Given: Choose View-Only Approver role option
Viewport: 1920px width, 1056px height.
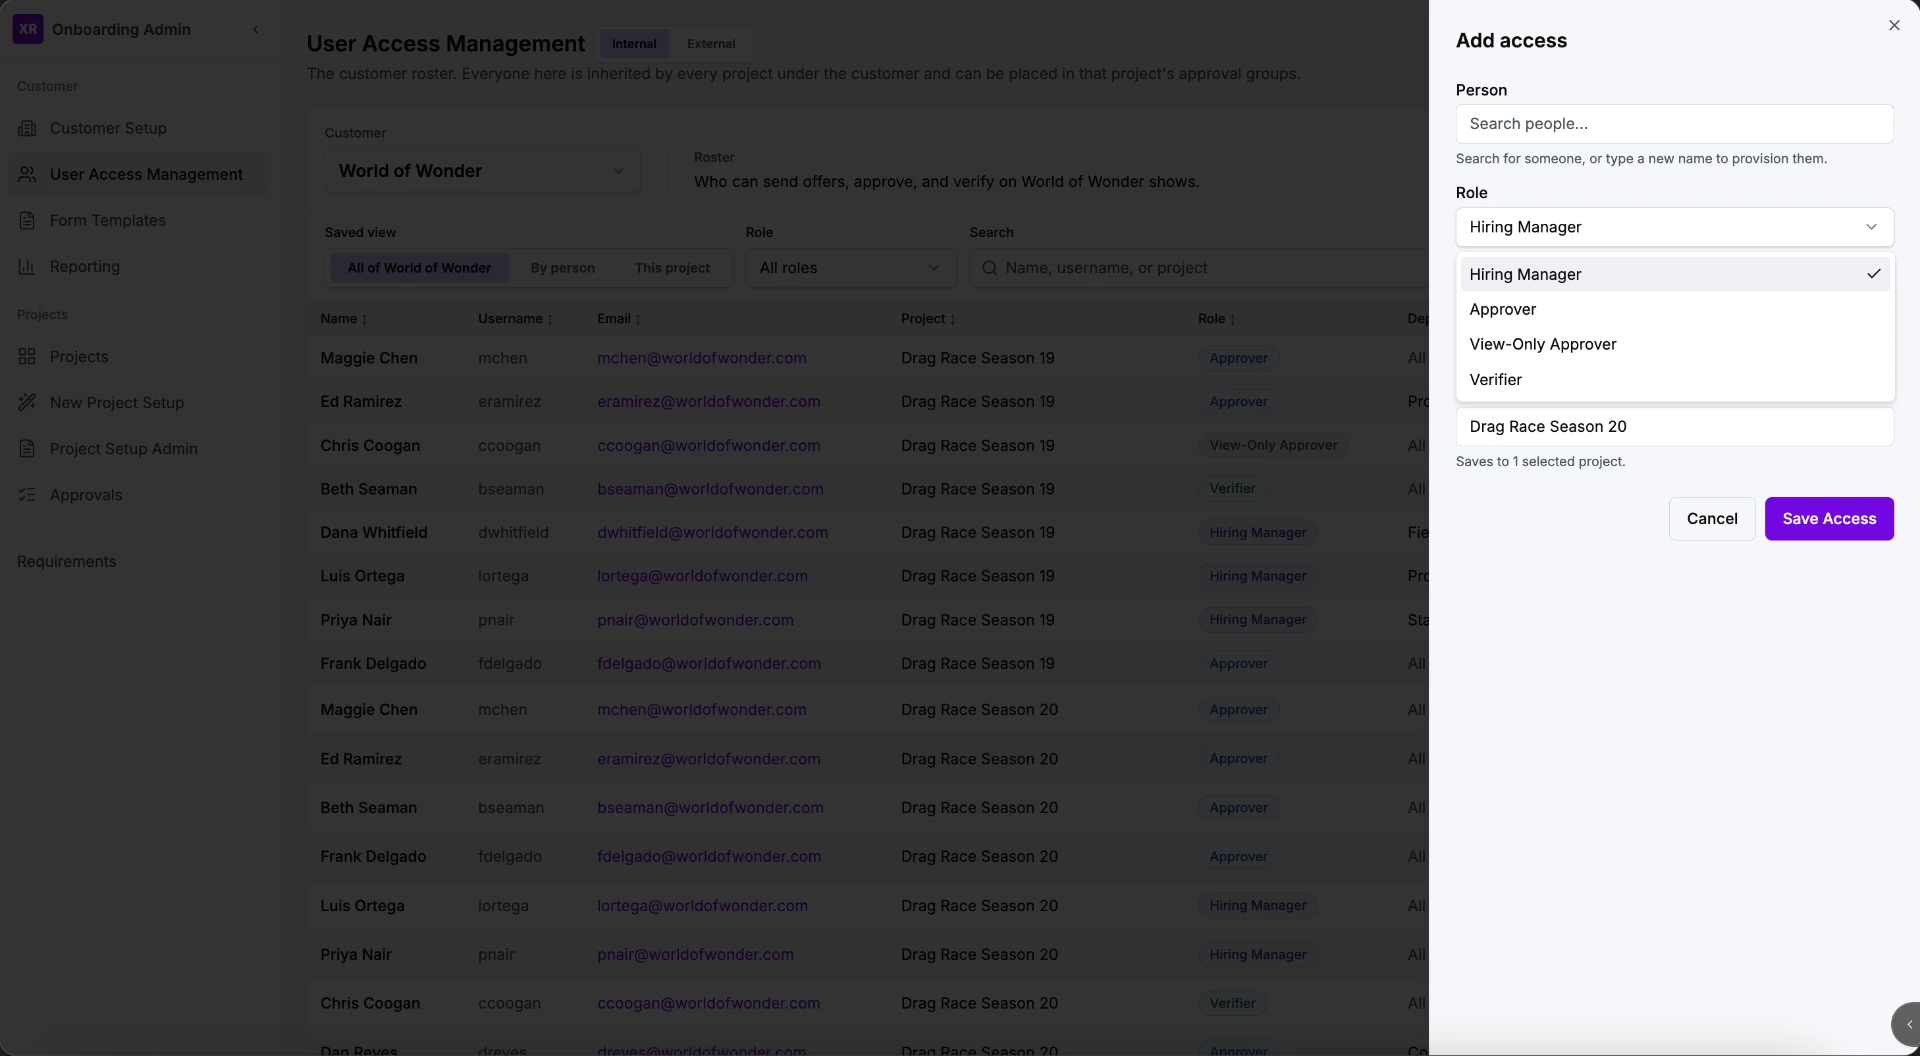Looking at the screenshot, I should click(x=1674, y=344).
